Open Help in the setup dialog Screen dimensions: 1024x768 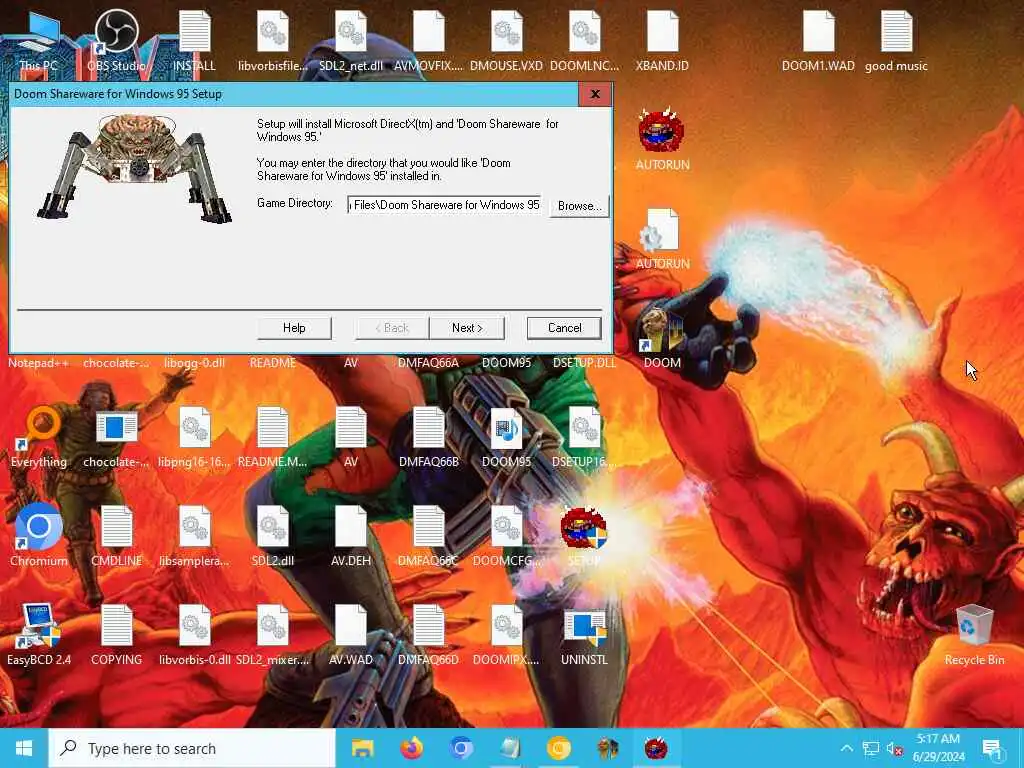[294, 328]
